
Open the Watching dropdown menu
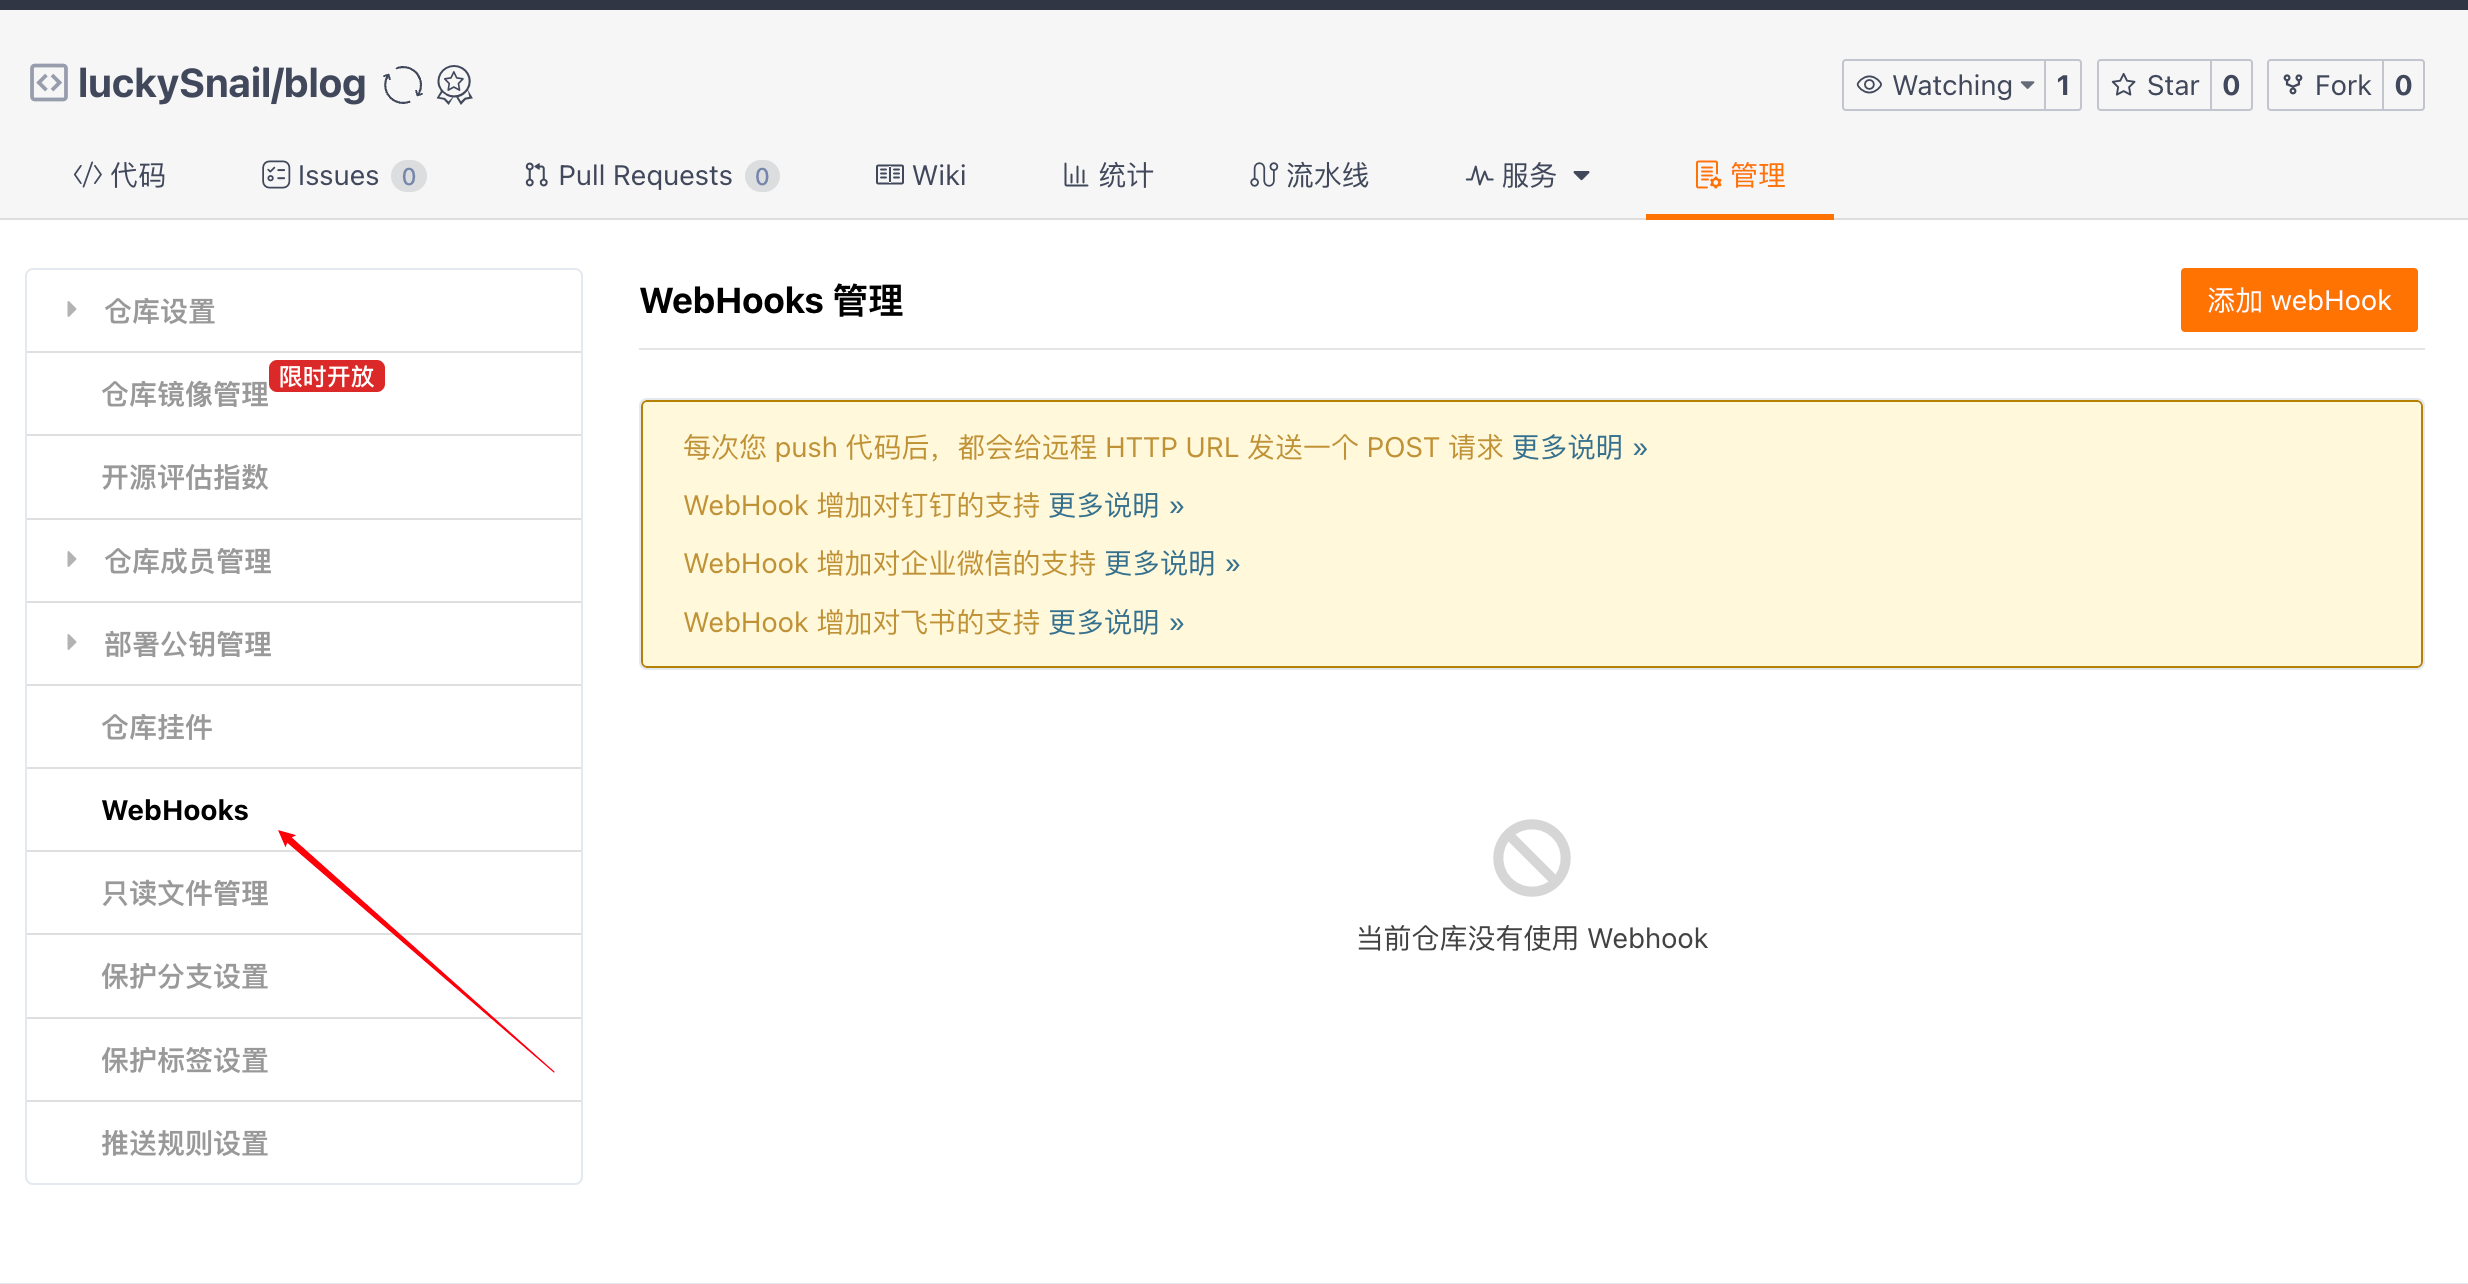tap(1943, 85)
